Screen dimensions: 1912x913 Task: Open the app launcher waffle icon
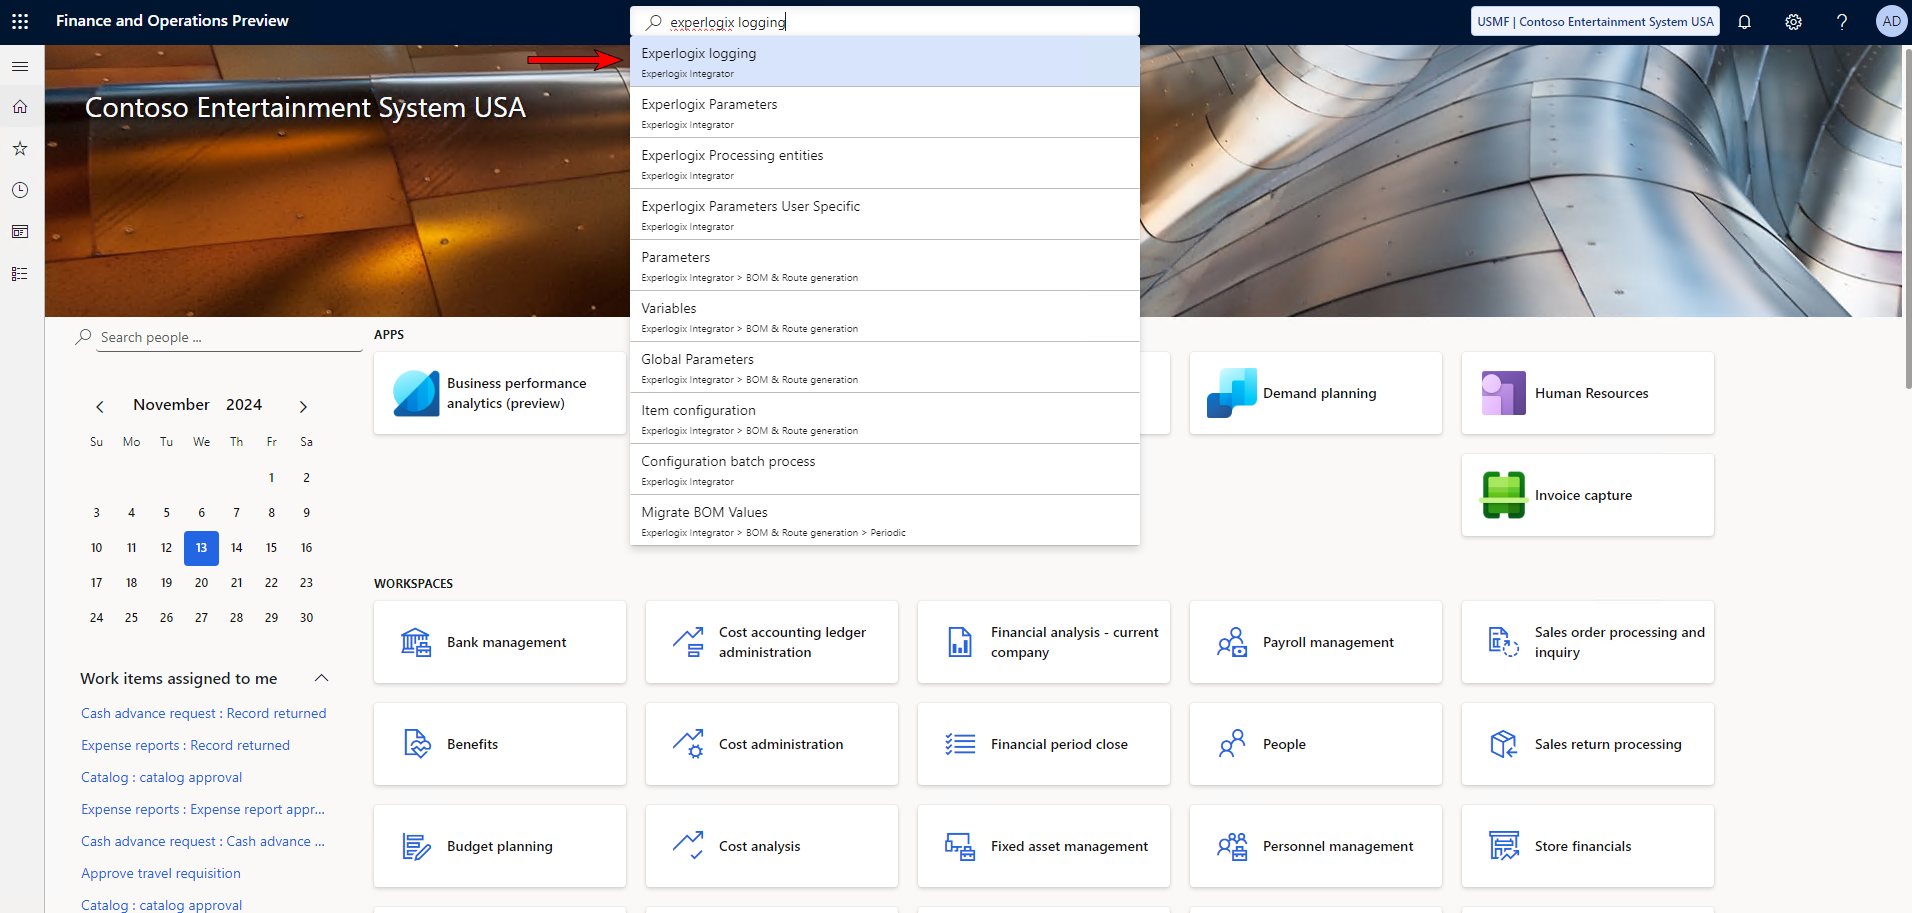[x=20, y=21]
